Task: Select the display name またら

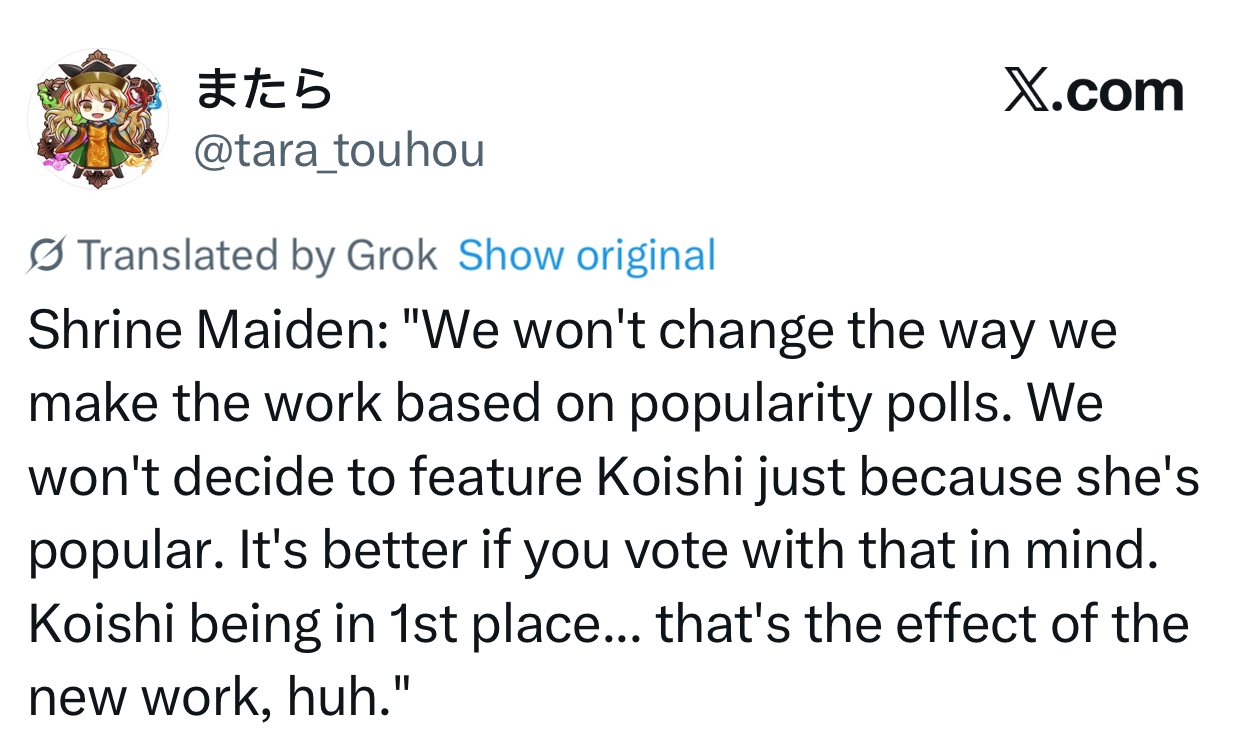Action: click(262, 92)
